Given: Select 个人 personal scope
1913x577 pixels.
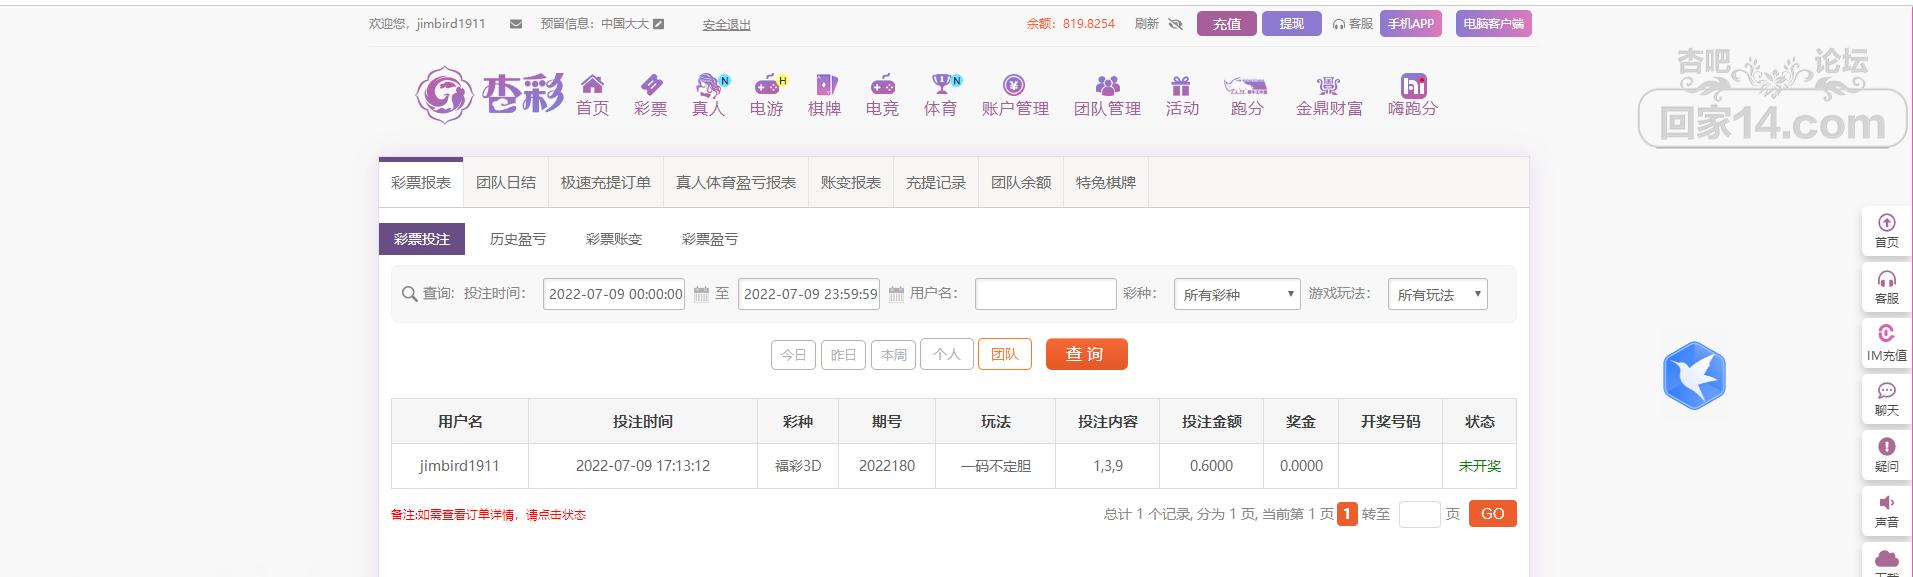Looking at the screenshot, I should click(947, 354).
